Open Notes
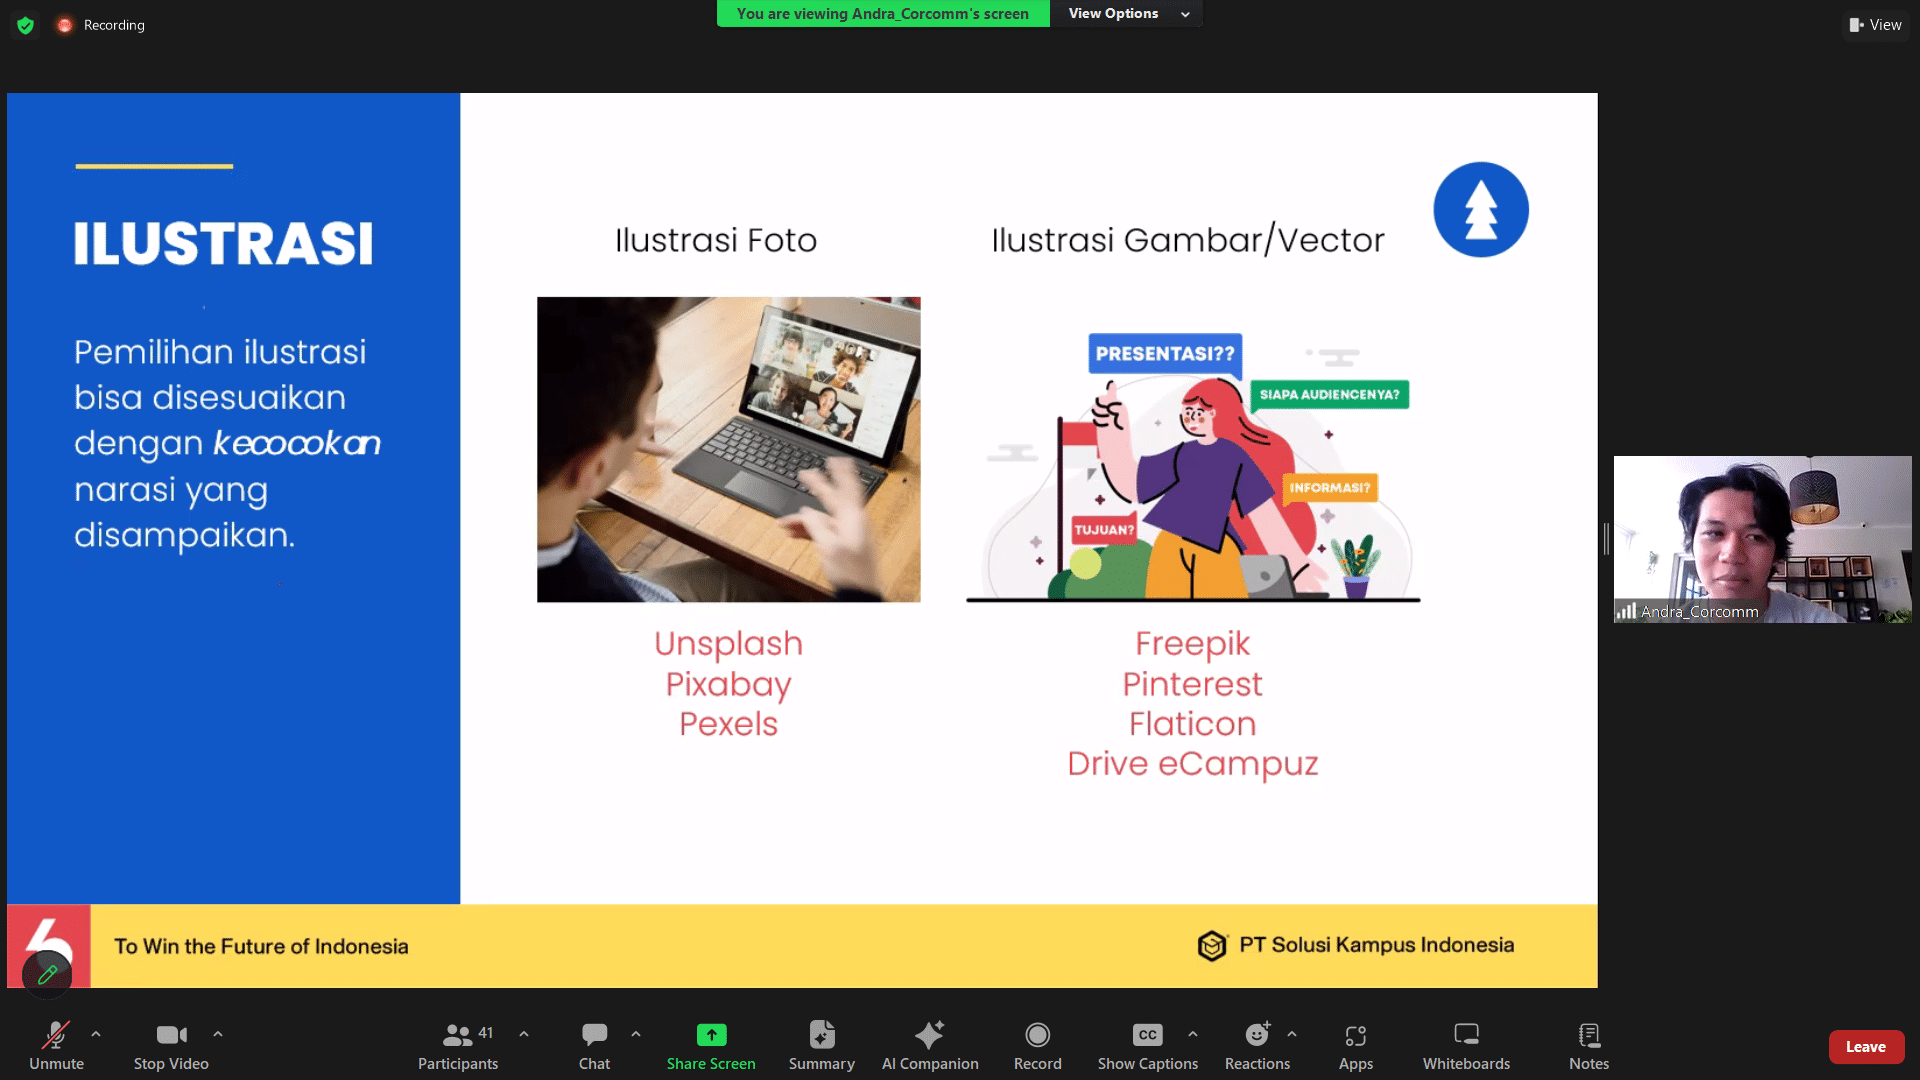Viewport: 1920px width, 1080px height. point(1589,1046)
